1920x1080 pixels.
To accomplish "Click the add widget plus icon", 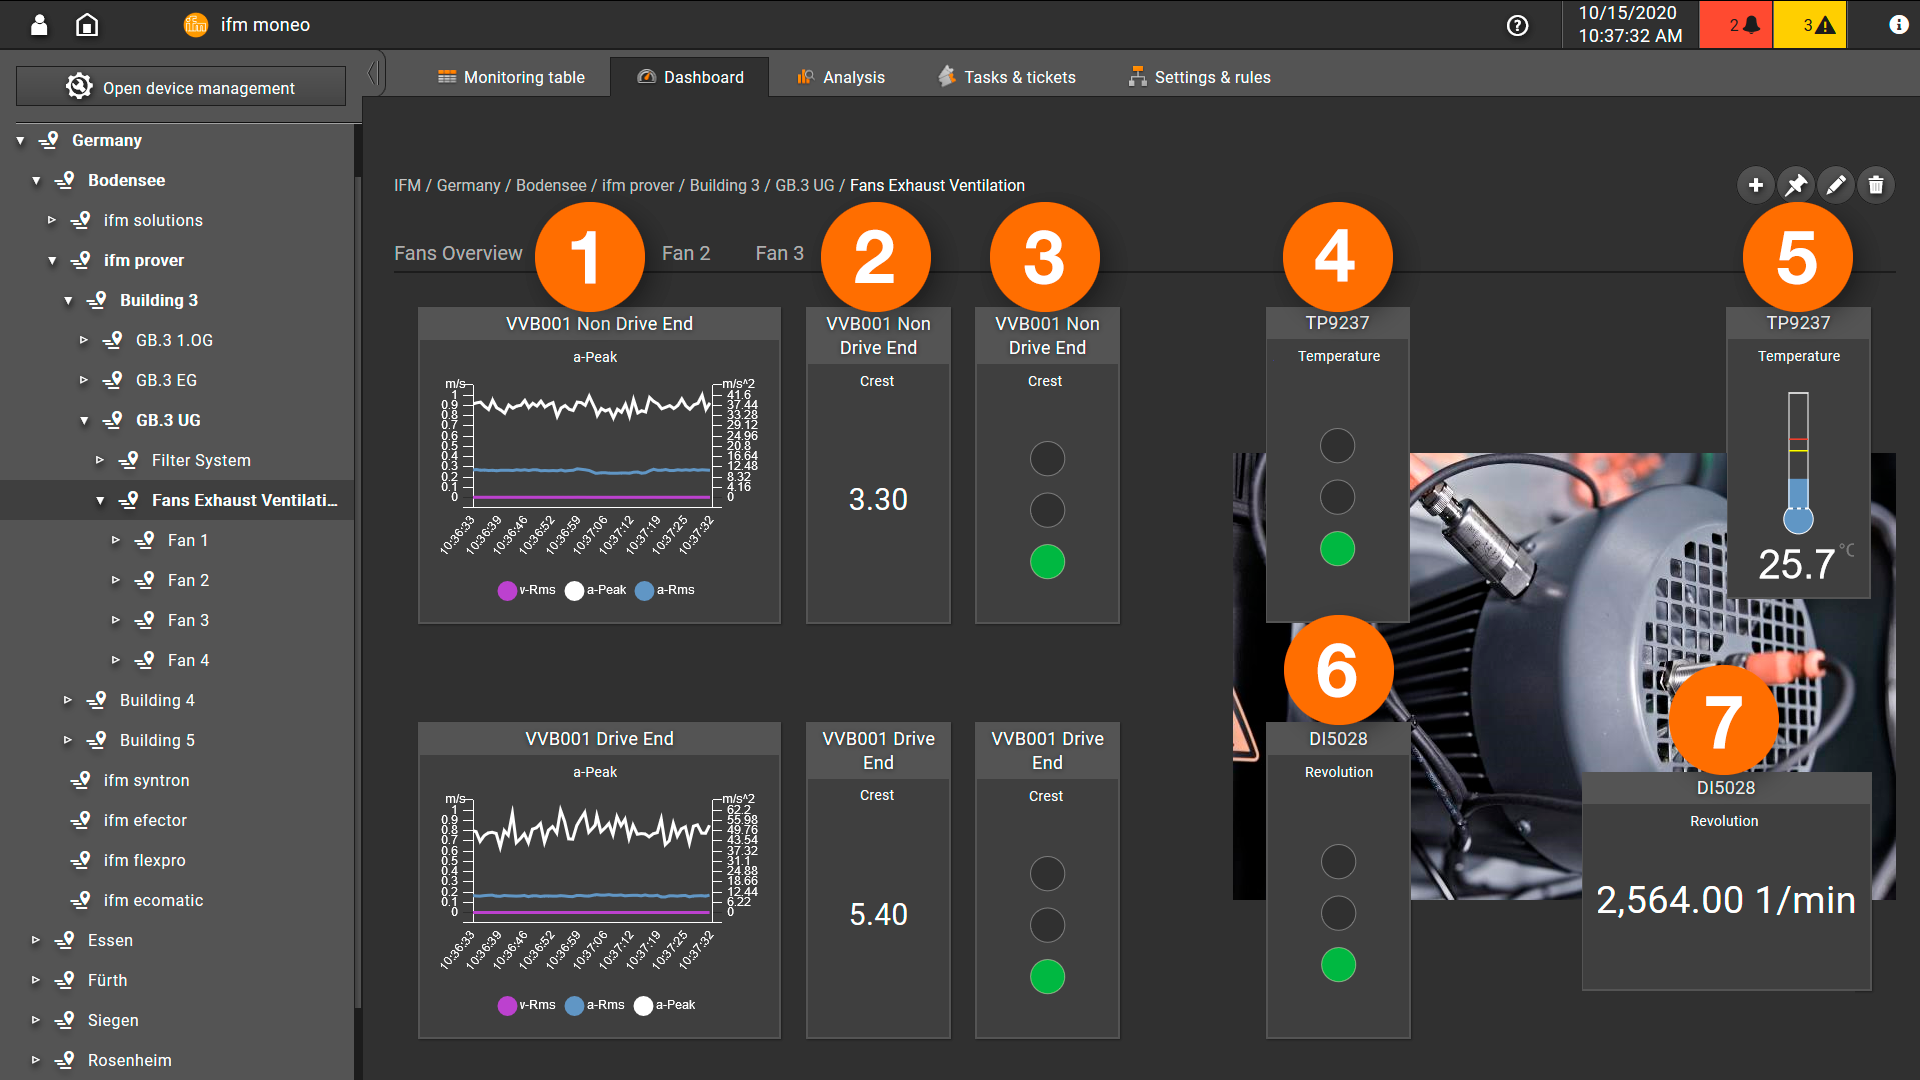I will pyautogui.click(x=1755, y=185).
